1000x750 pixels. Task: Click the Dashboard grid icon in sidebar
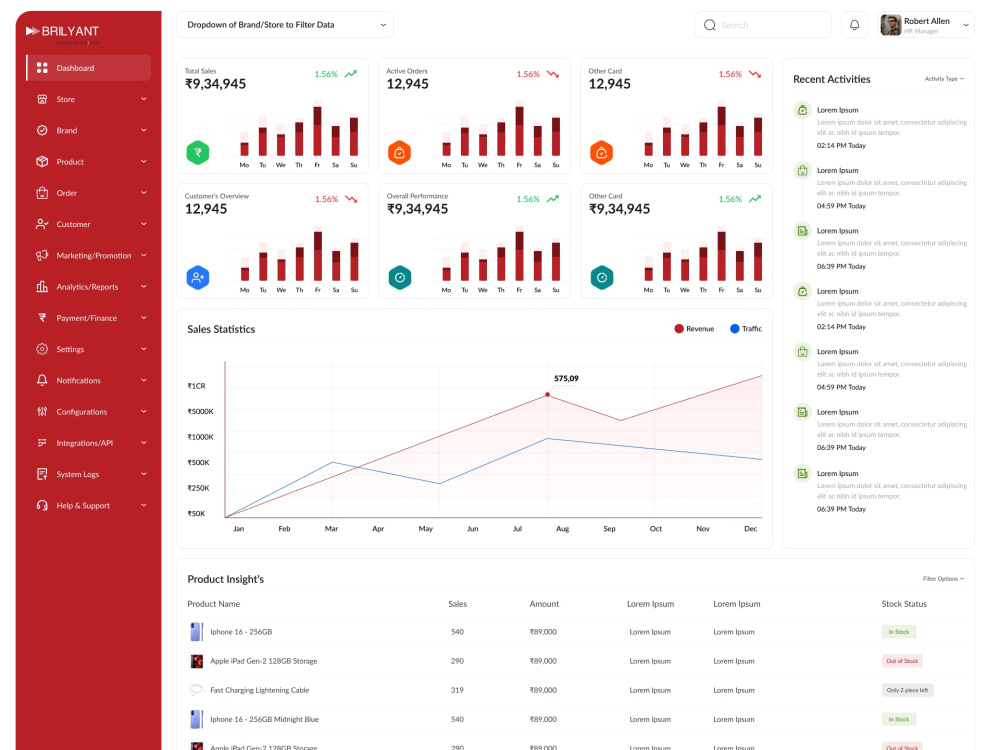[42, 68]
